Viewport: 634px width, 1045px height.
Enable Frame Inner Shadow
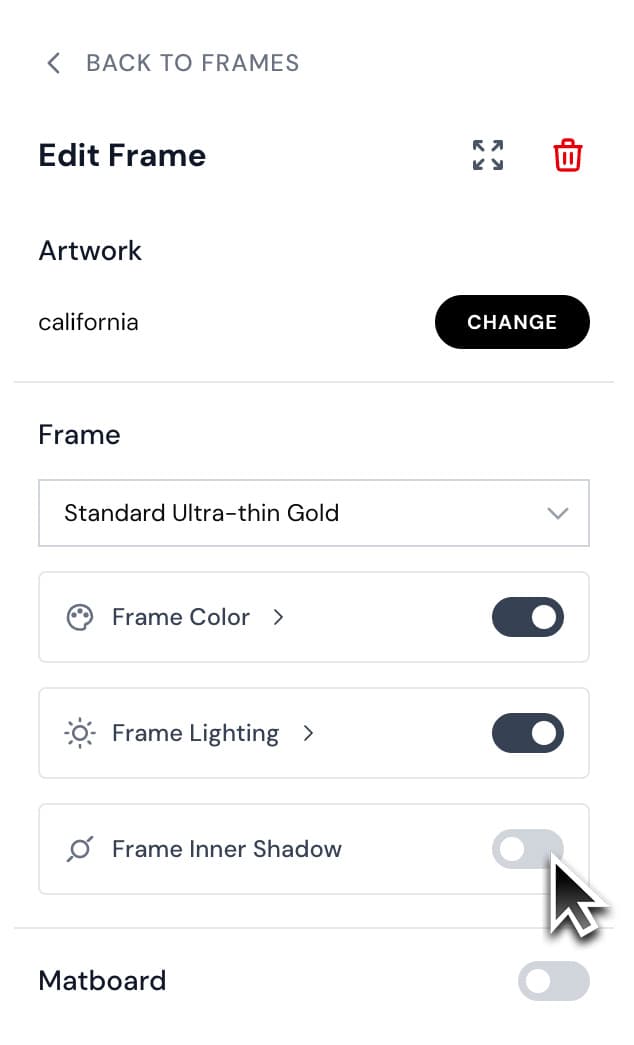pos(527,849)
